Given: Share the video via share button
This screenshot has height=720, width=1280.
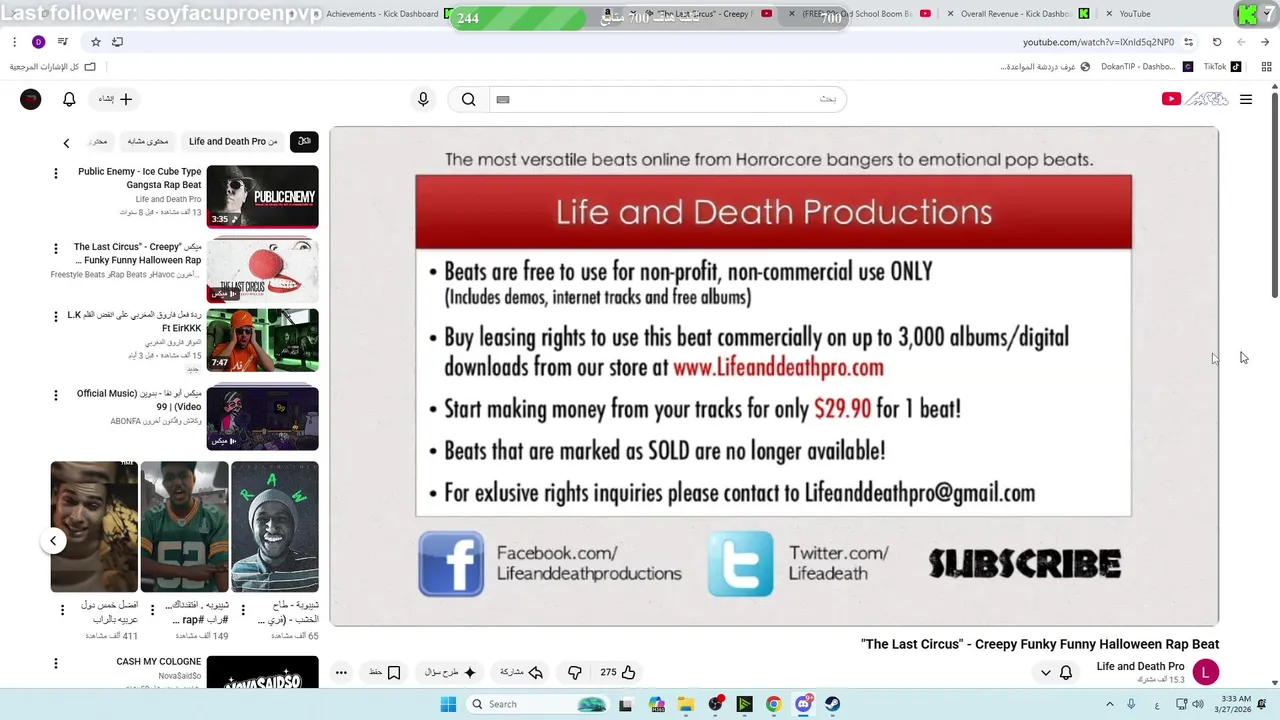Looking at the screenshot, I should [521, 672].
